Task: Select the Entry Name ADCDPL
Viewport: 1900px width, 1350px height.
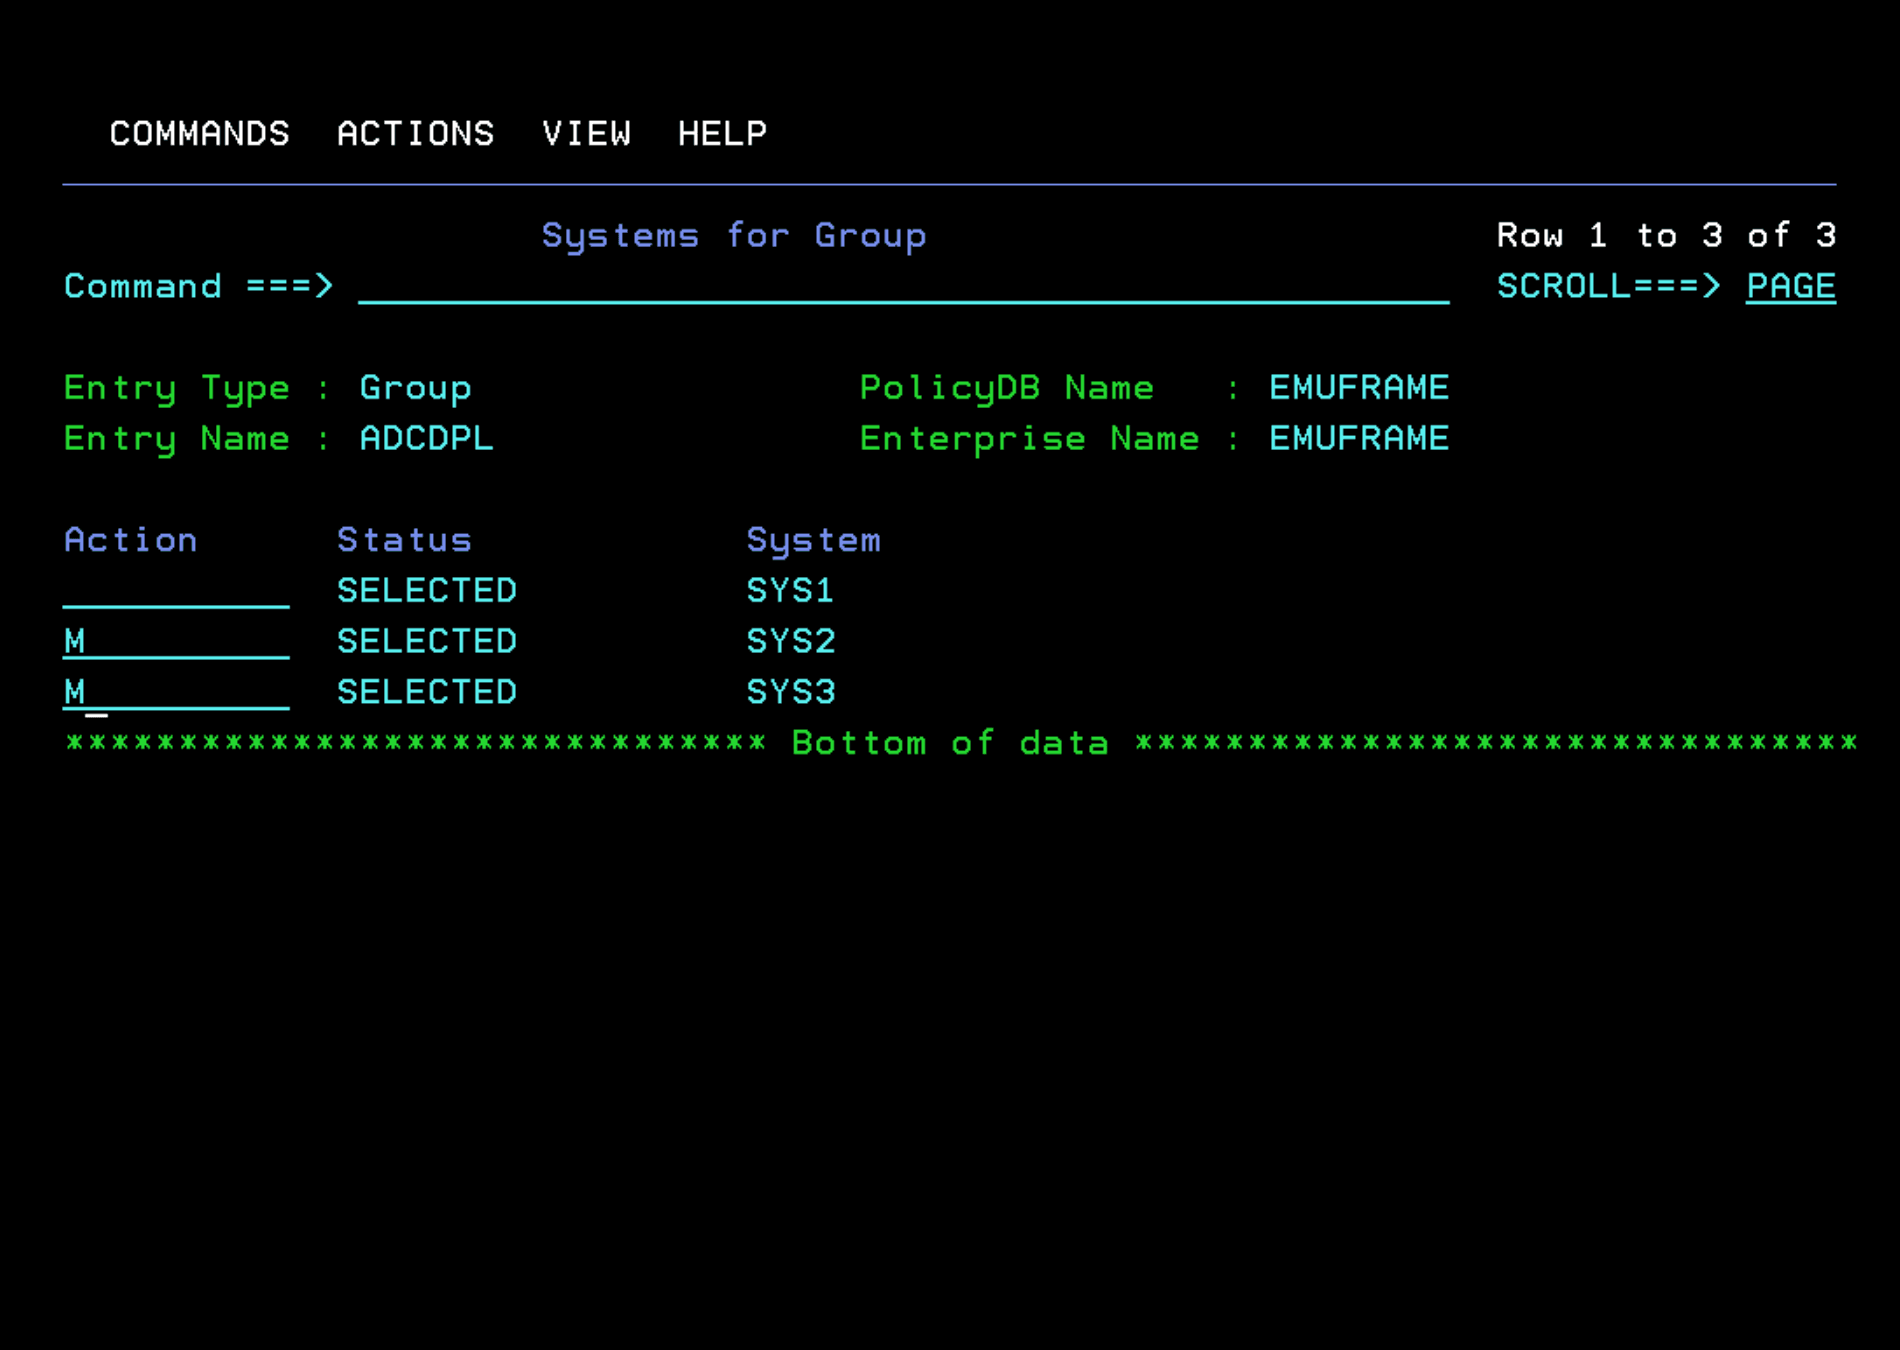Action: [427, 438]
